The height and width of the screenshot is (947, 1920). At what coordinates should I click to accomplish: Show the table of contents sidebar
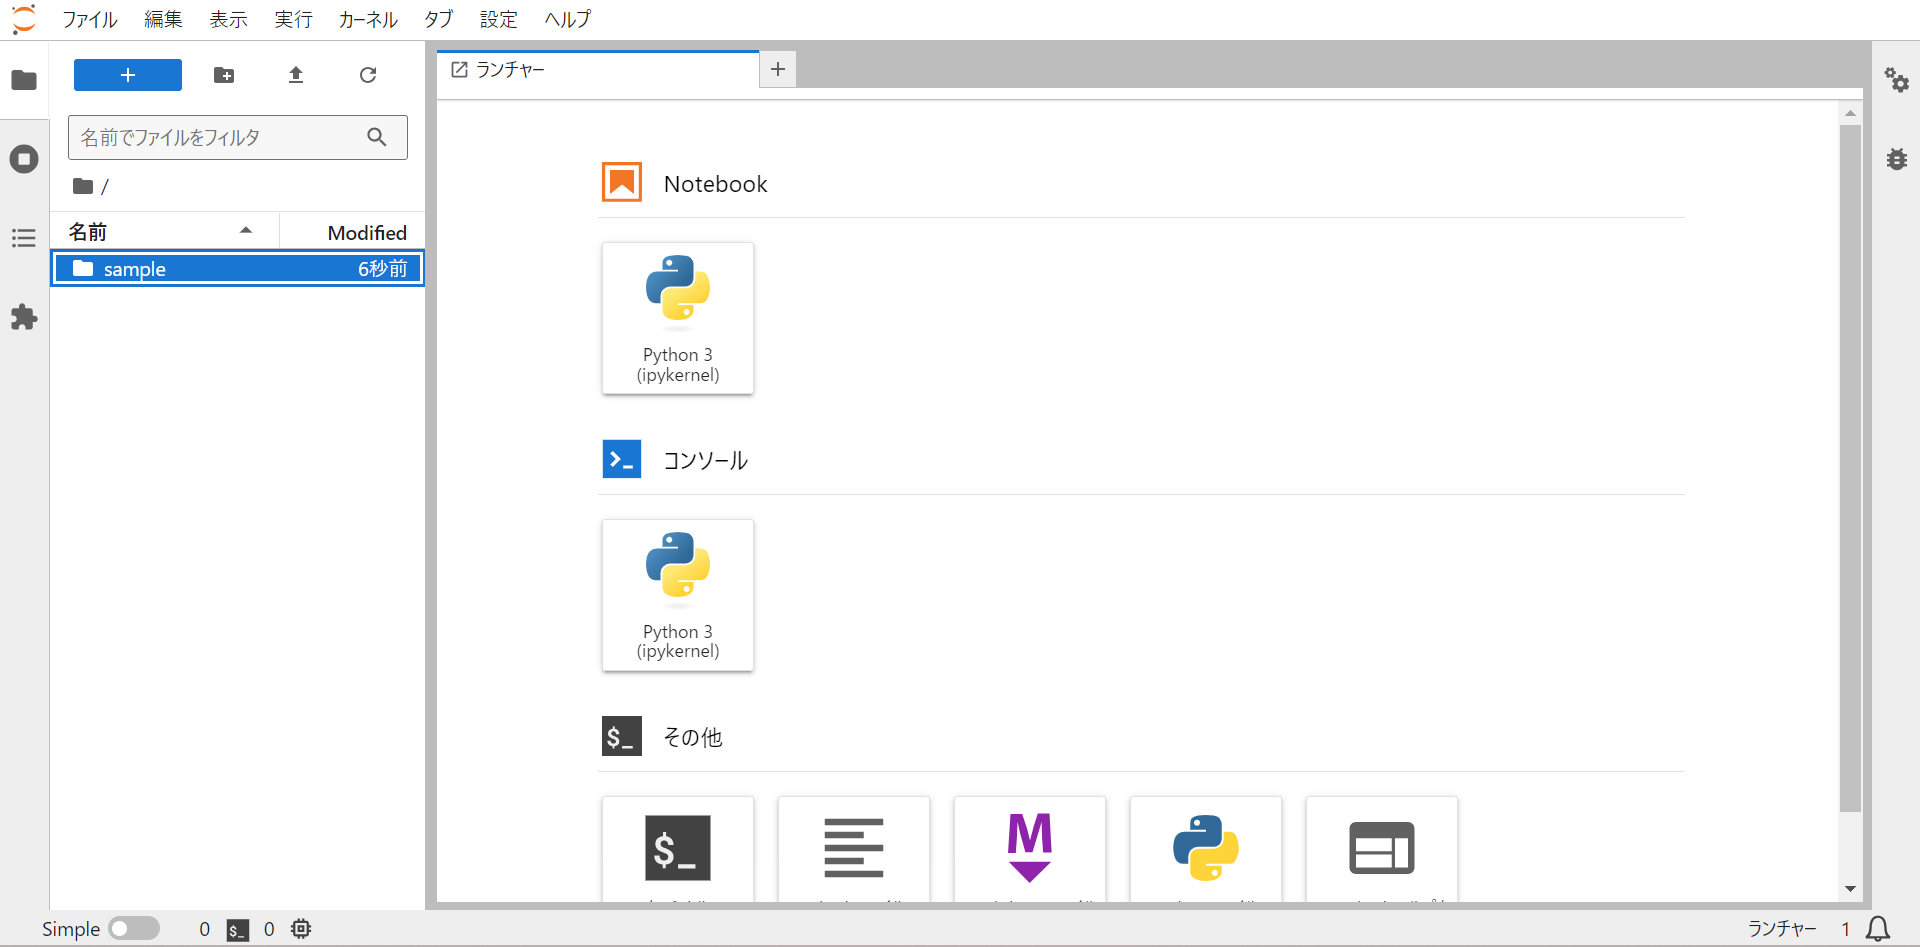pyautogui.click(x=24, y=238)
